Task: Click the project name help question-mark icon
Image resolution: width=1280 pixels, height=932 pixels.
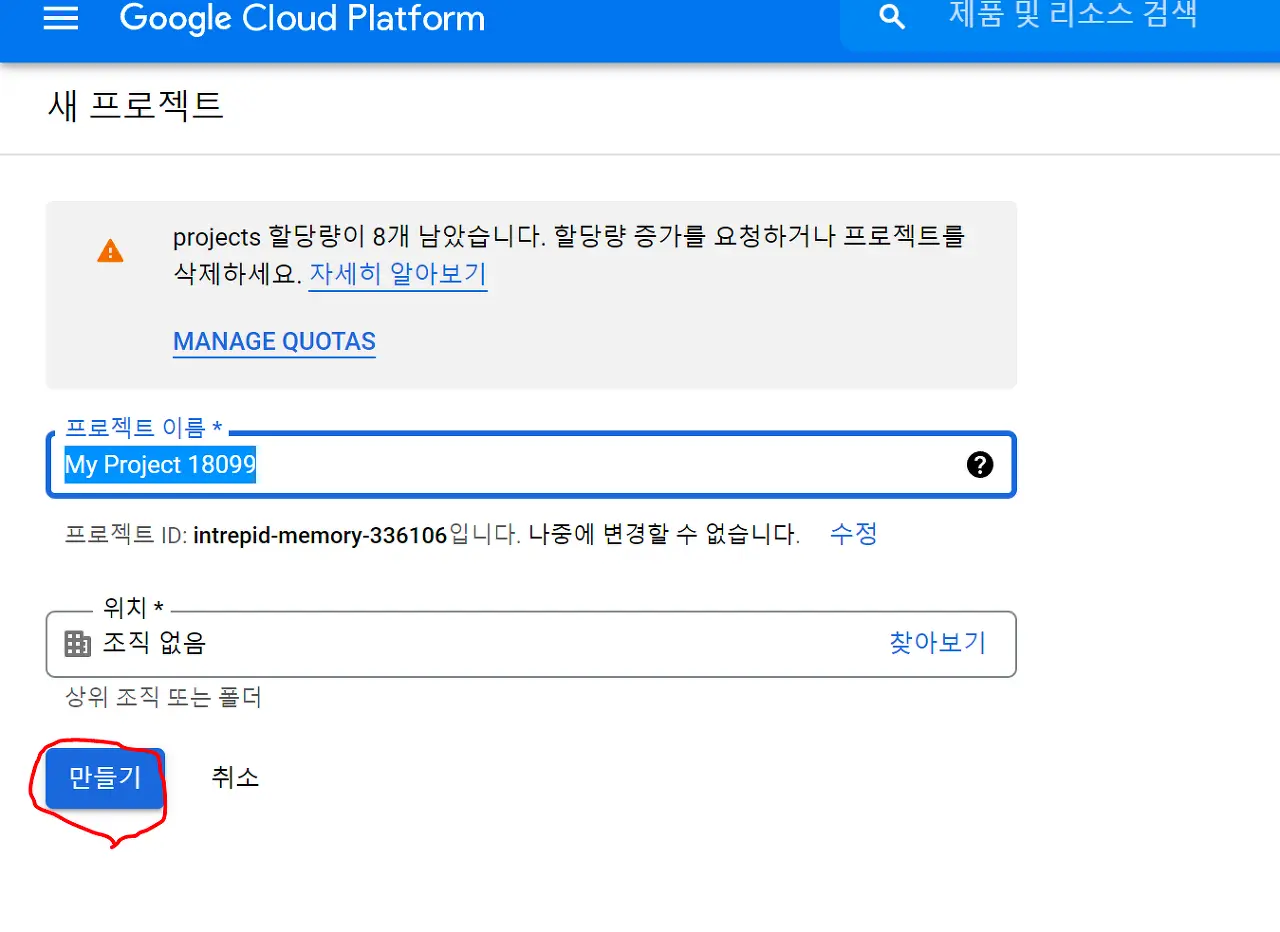Action: pyautogui.click(x=980, y=464)
